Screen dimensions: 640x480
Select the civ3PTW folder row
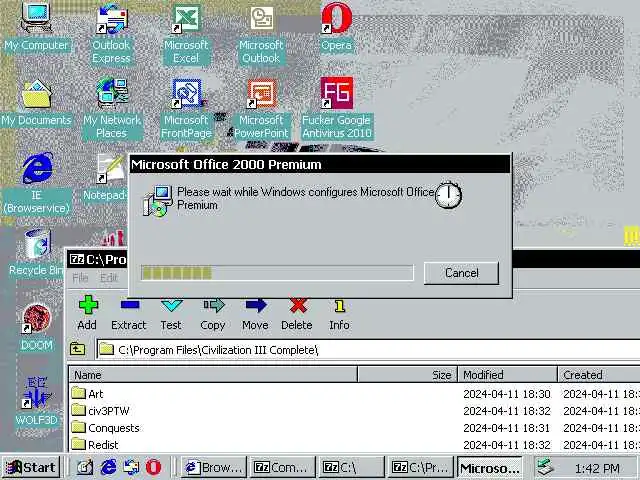coord(354,411)
